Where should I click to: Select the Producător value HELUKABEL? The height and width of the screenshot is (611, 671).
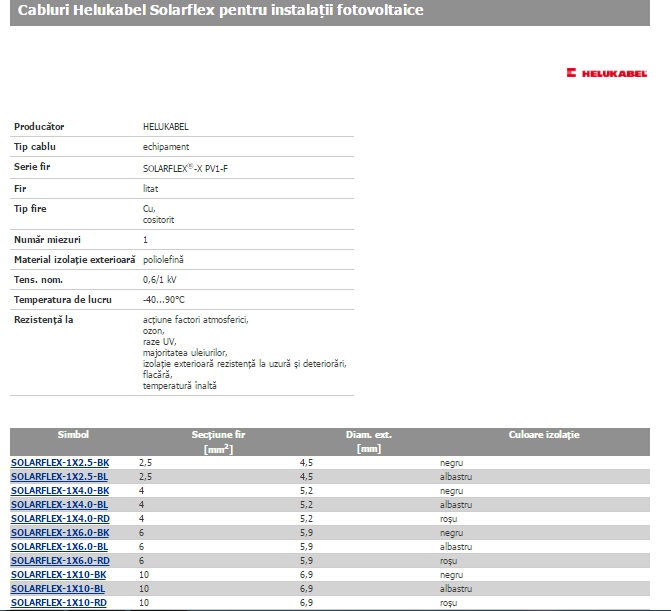coord(166,127)
